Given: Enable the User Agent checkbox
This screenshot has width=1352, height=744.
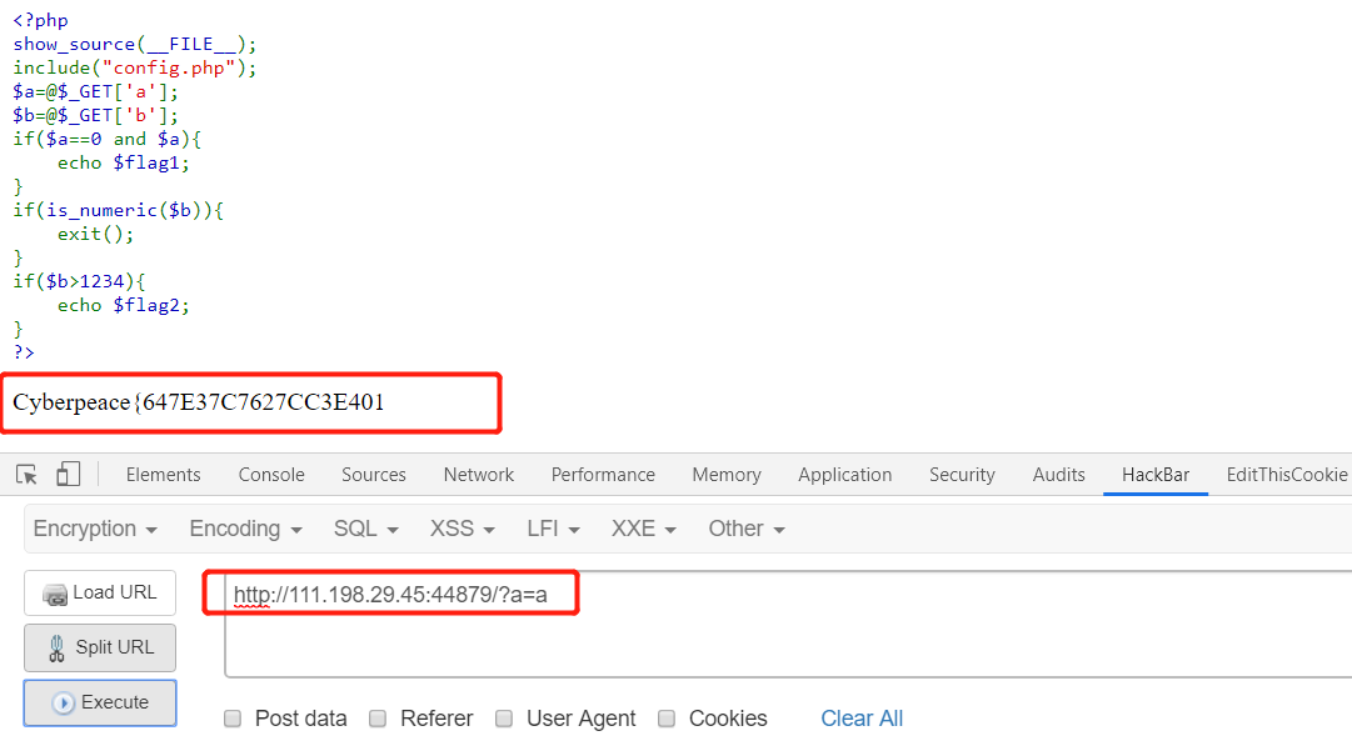Looking at the screenshot, I should pyautogui.click(x=505, y=719).
